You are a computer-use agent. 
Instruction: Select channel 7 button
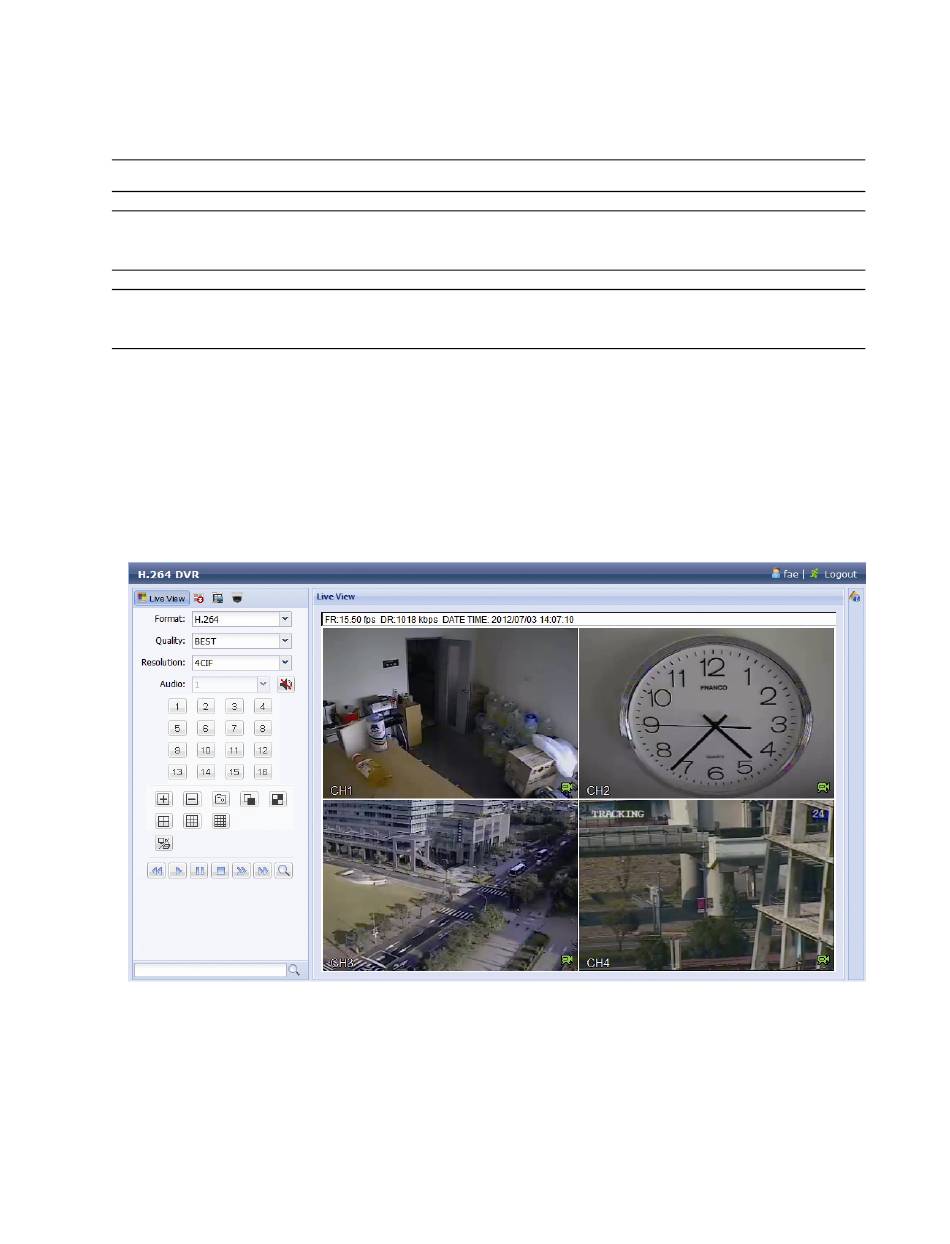(234, 728)
